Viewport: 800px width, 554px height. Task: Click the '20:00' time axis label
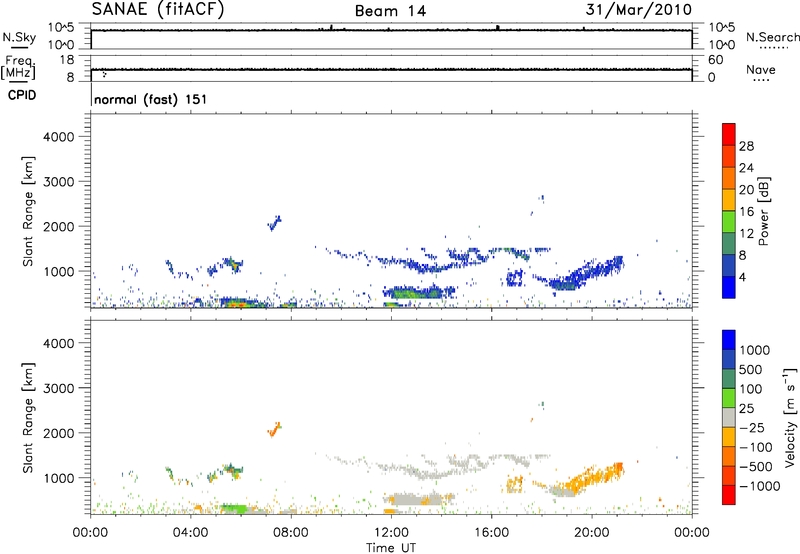[591, 533]
